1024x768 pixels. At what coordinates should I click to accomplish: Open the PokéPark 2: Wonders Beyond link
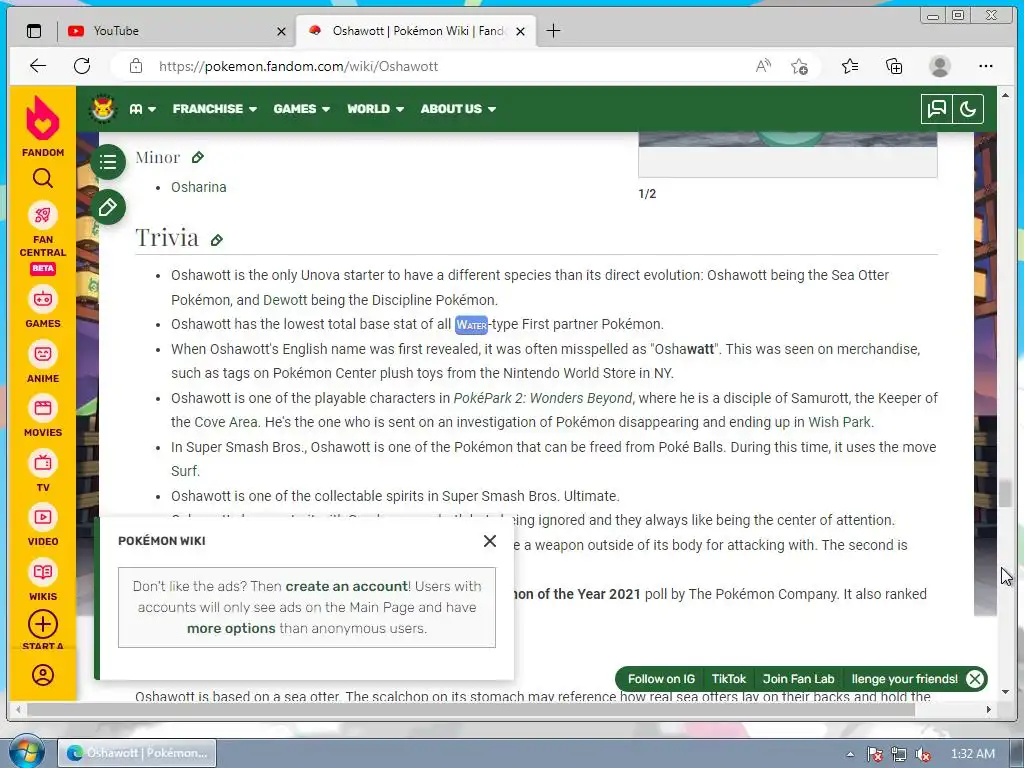pos(543,398)
